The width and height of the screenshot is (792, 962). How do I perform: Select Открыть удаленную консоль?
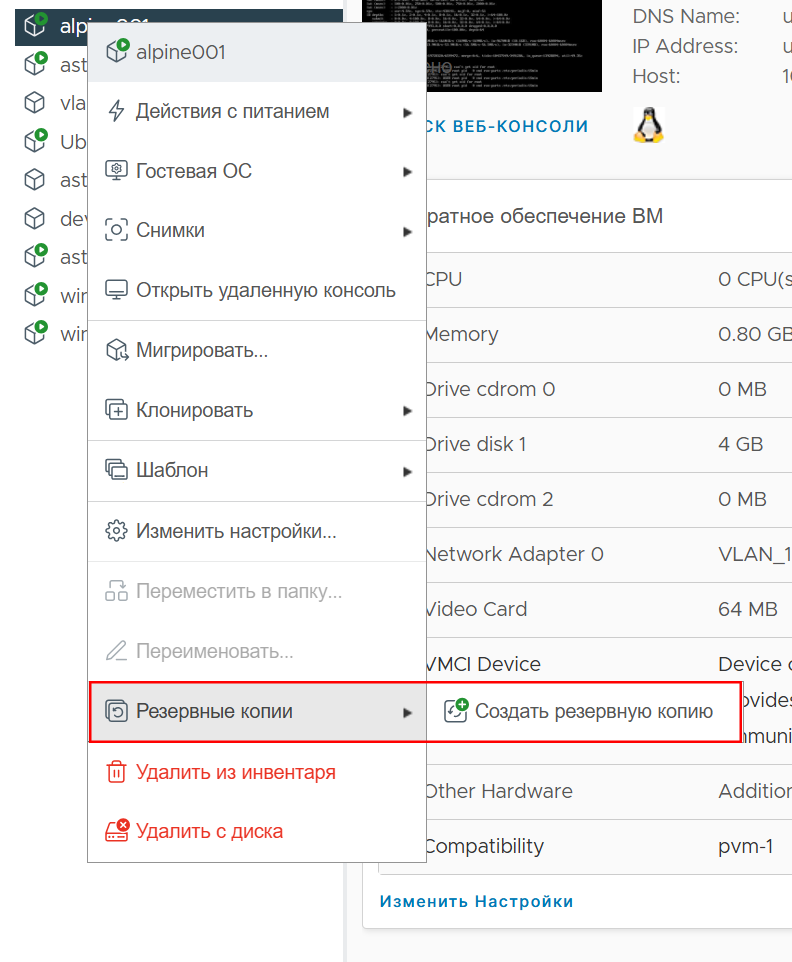[257, 290]
